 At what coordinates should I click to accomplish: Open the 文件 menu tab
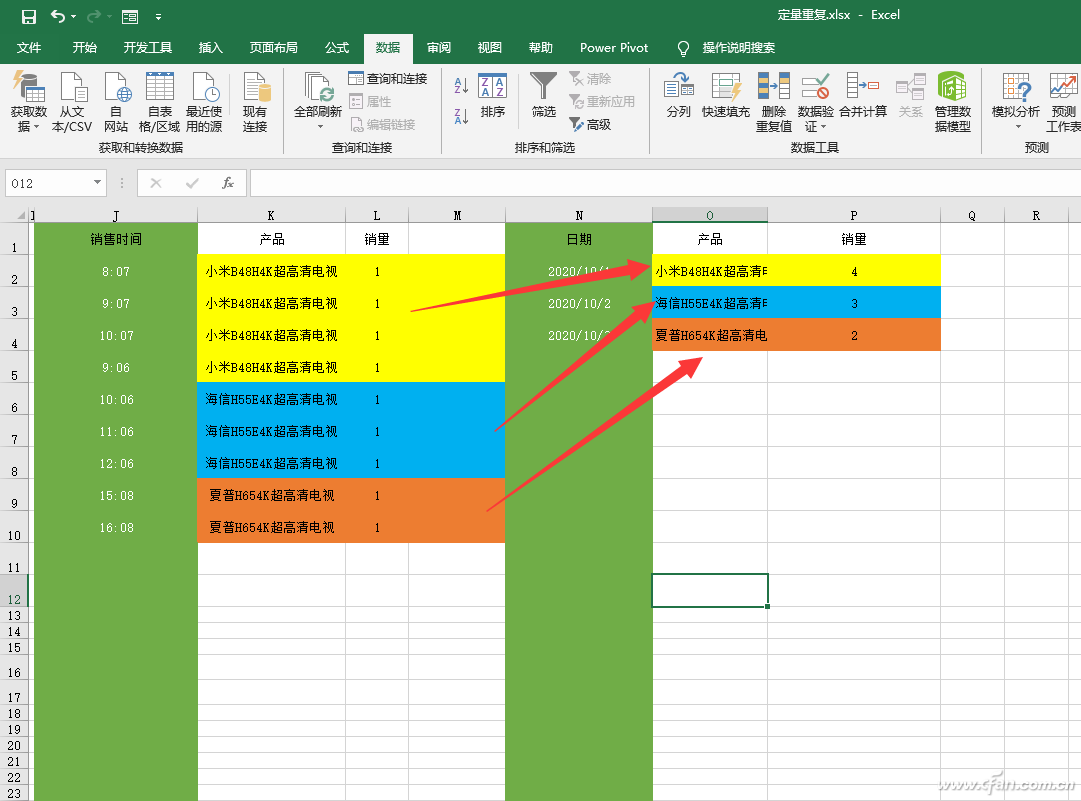click(x=29, y=48)
